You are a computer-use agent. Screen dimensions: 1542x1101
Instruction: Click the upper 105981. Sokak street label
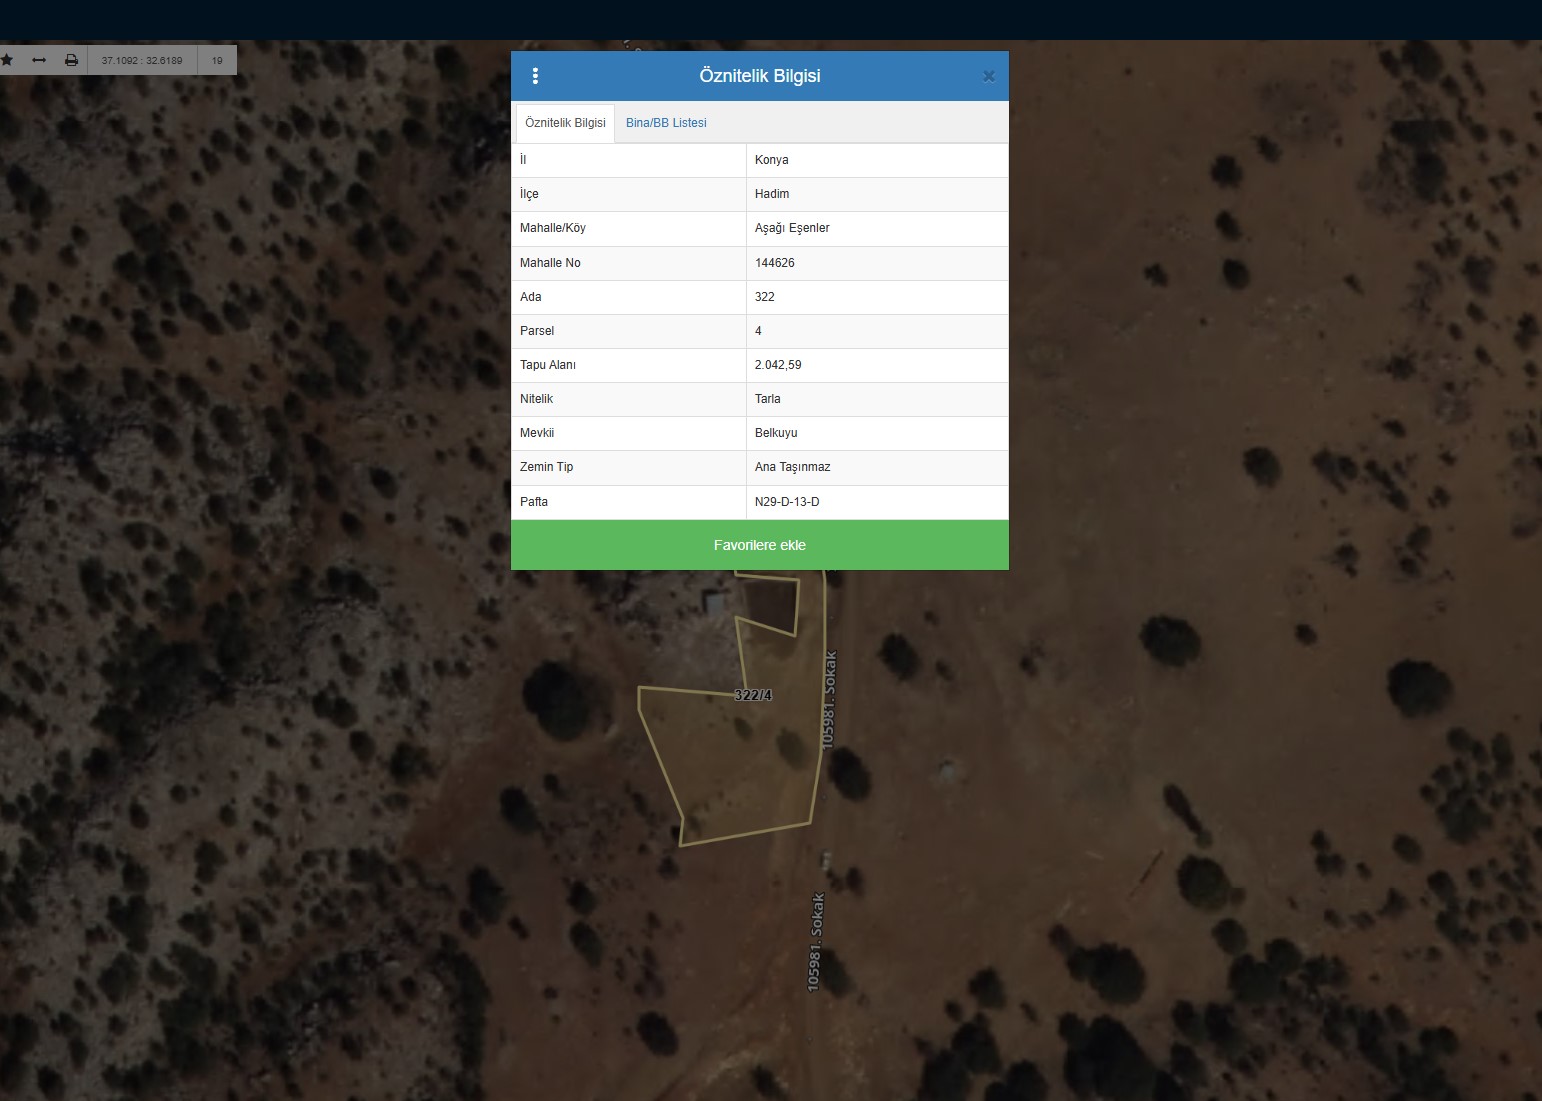click(x=829, y=700)
